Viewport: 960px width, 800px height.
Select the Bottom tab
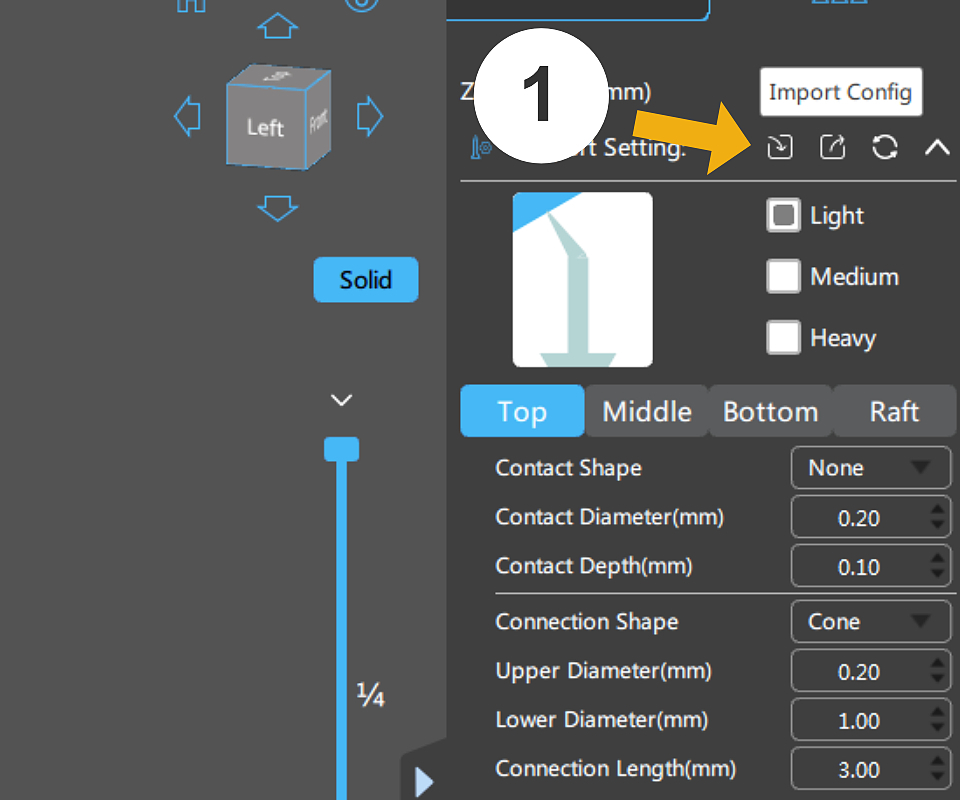(770, 412)
